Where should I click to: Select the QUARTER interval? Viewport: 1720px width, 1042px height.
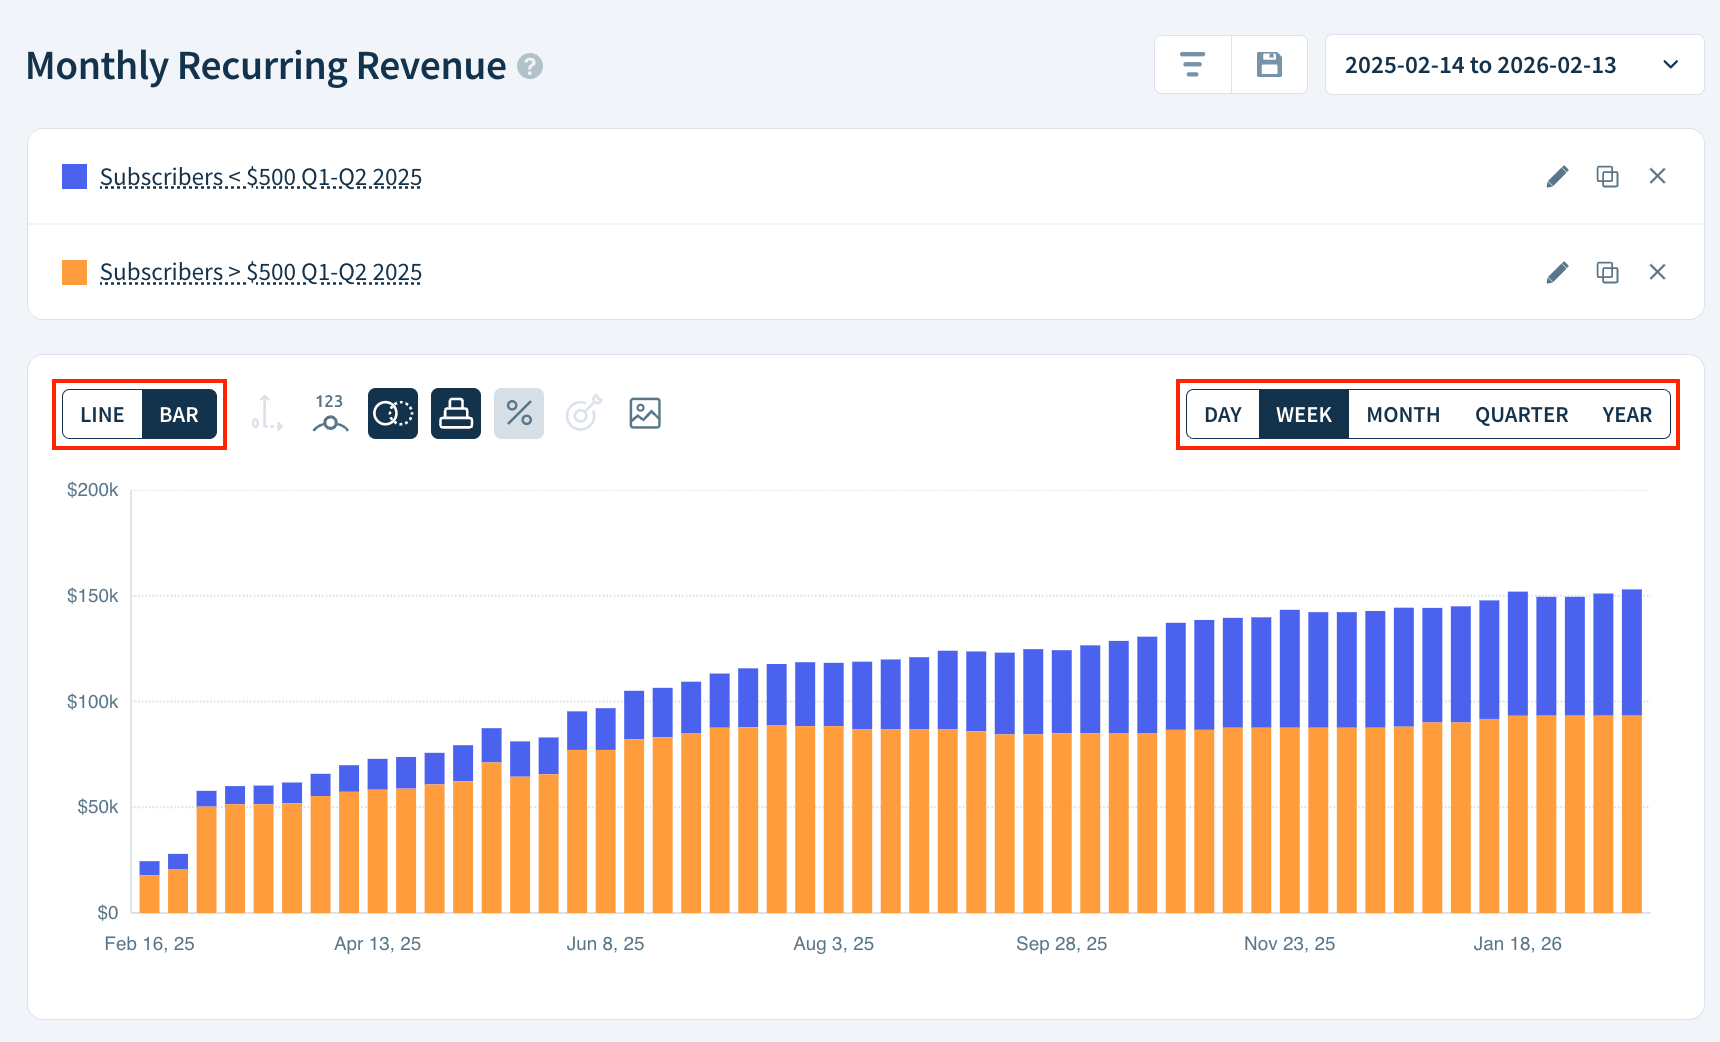1521,414
